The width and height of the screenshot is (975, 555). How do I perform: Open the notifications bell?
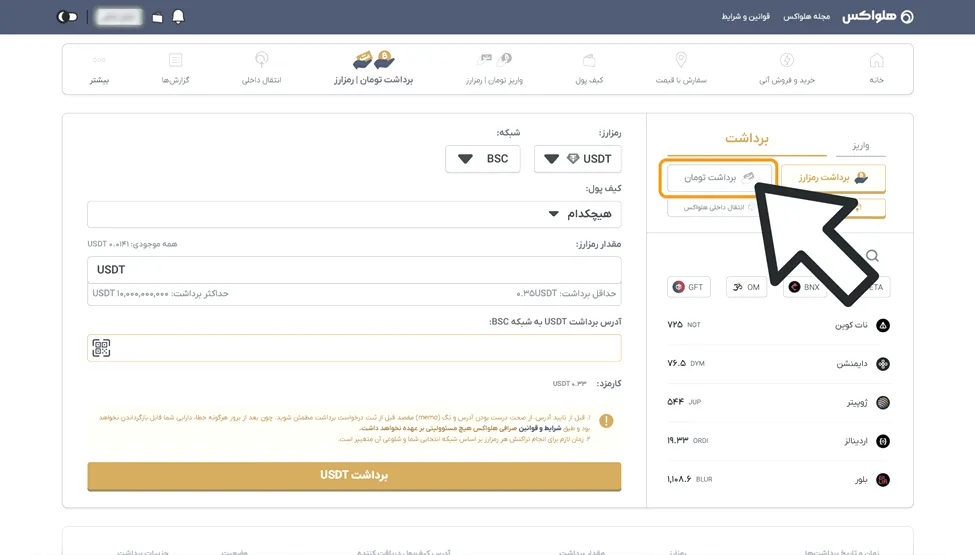(x=178, y=17)
